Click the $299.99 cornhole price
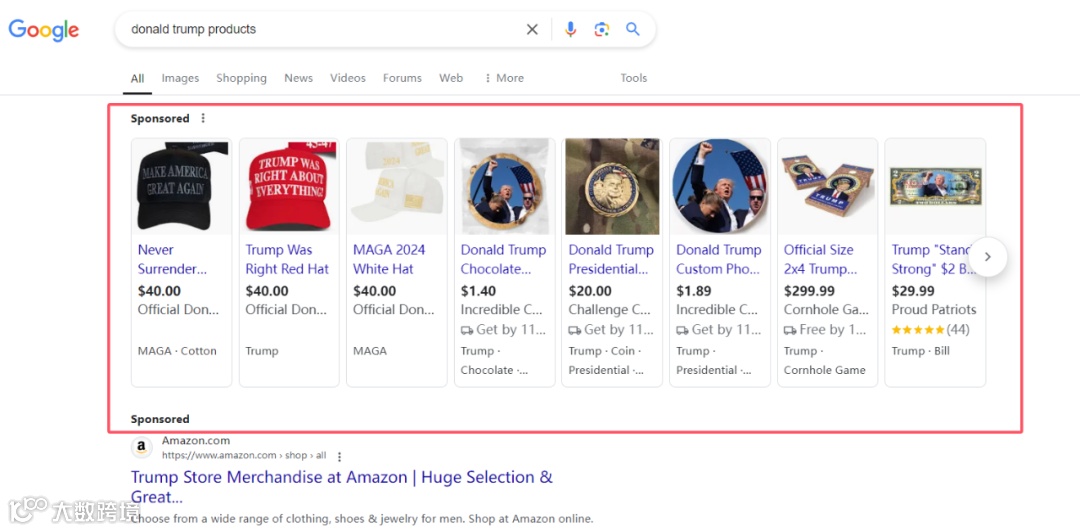The width and height of the screenshot is (1080, 531). click(x=809, y=291)
